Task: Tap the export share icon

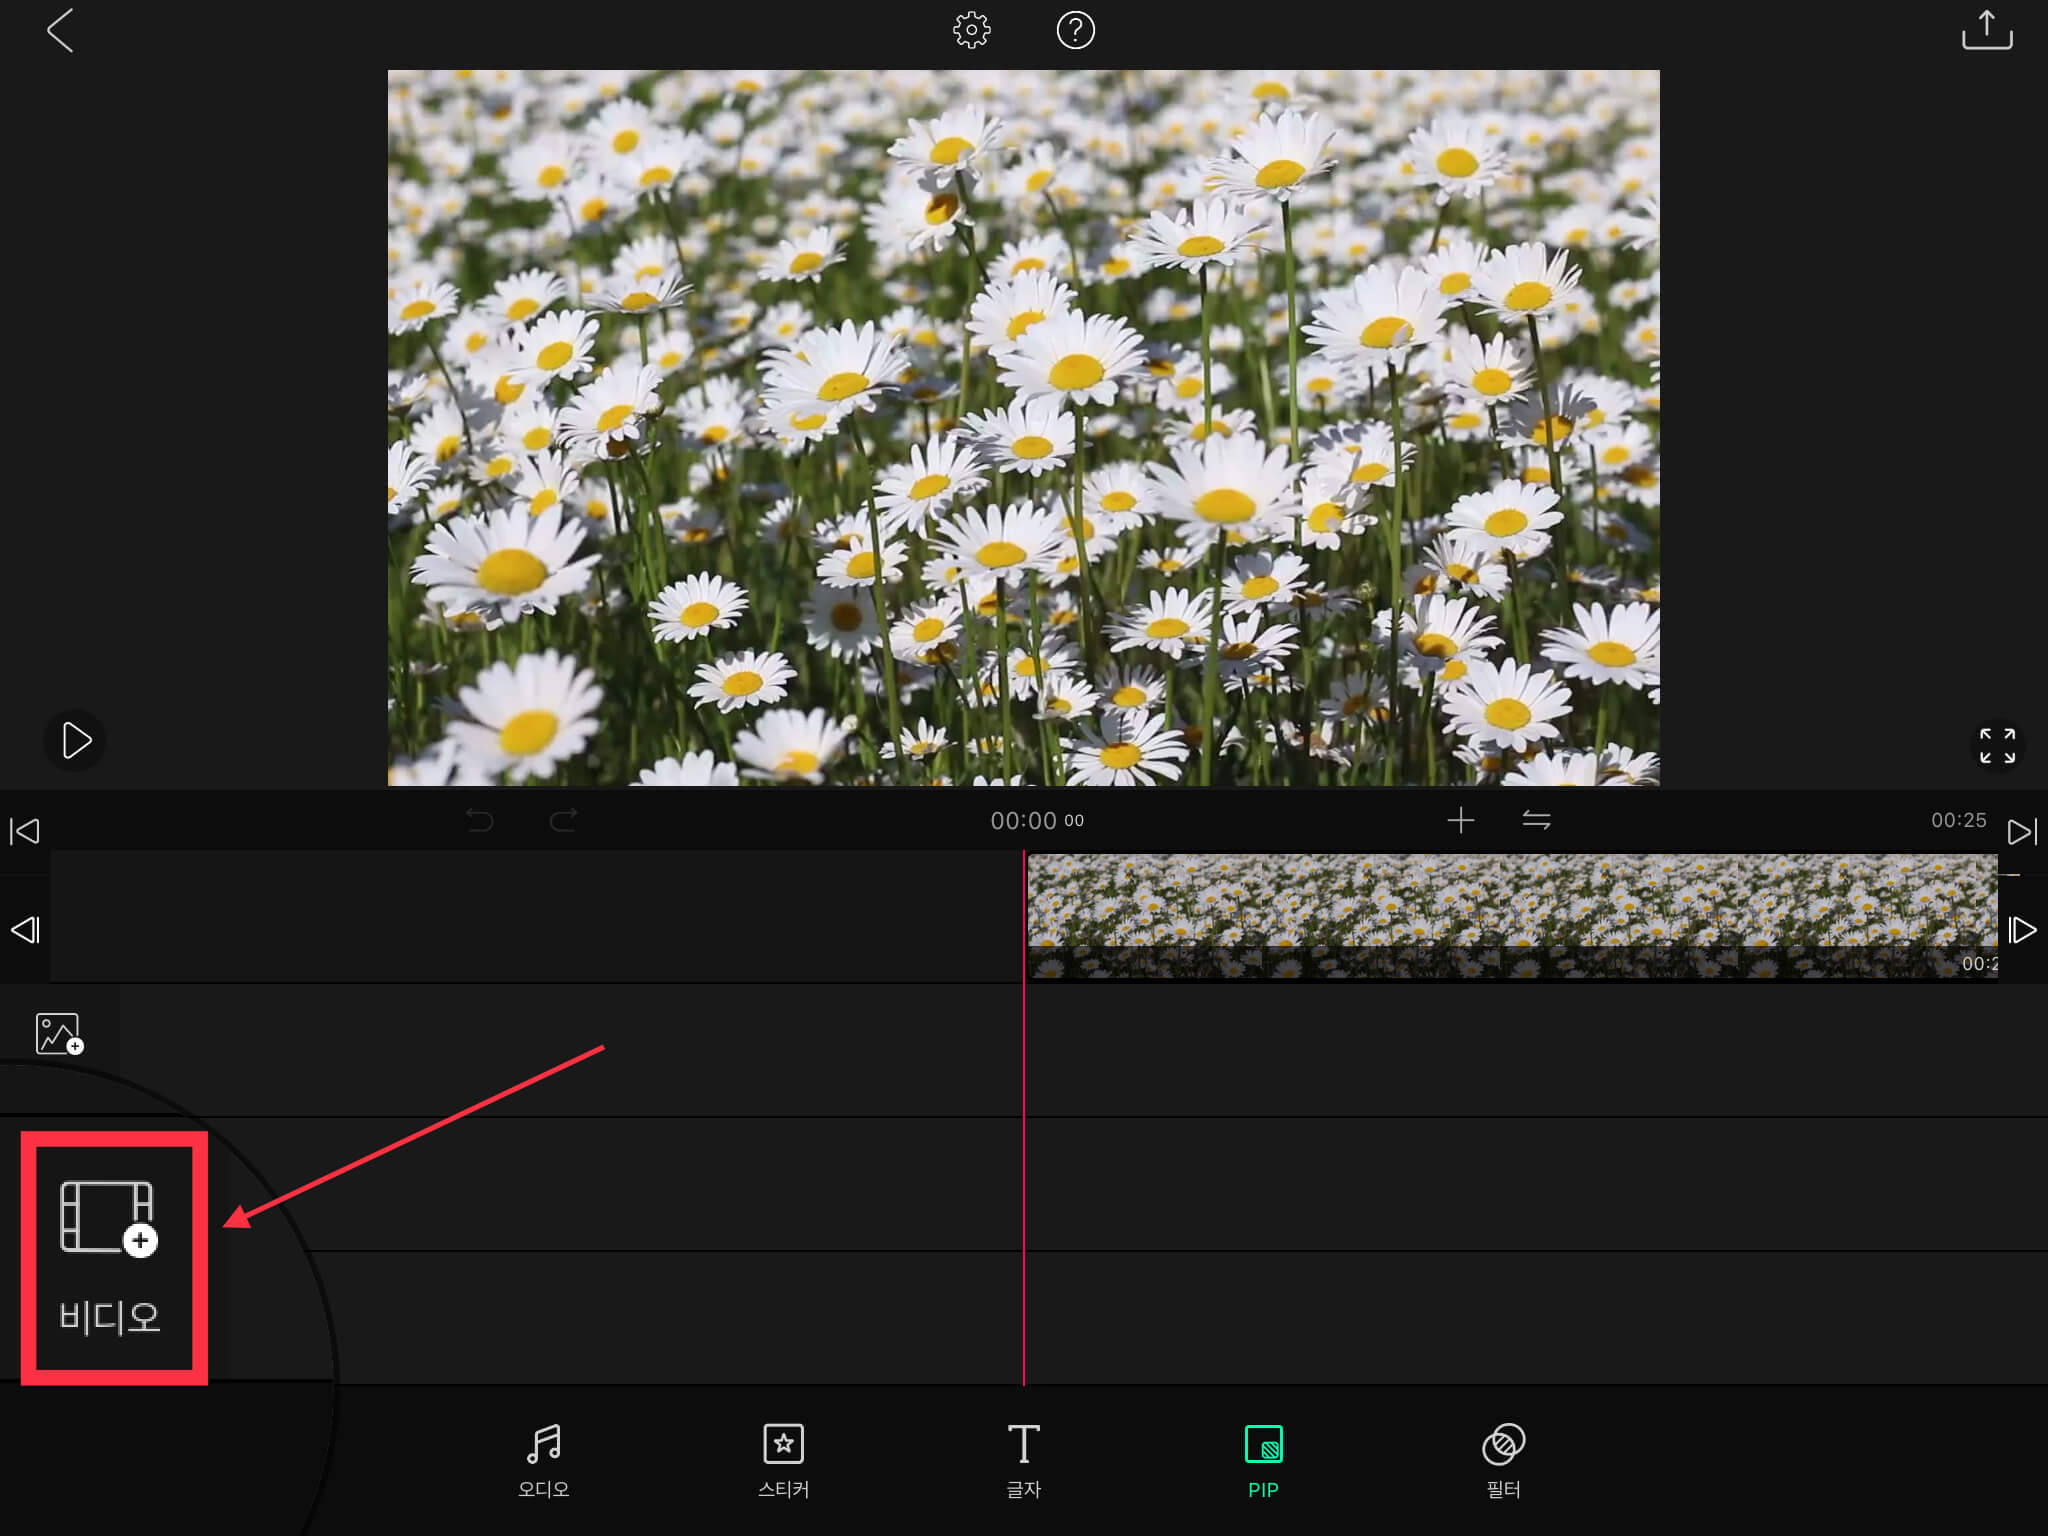Action: click(1986, 30)
